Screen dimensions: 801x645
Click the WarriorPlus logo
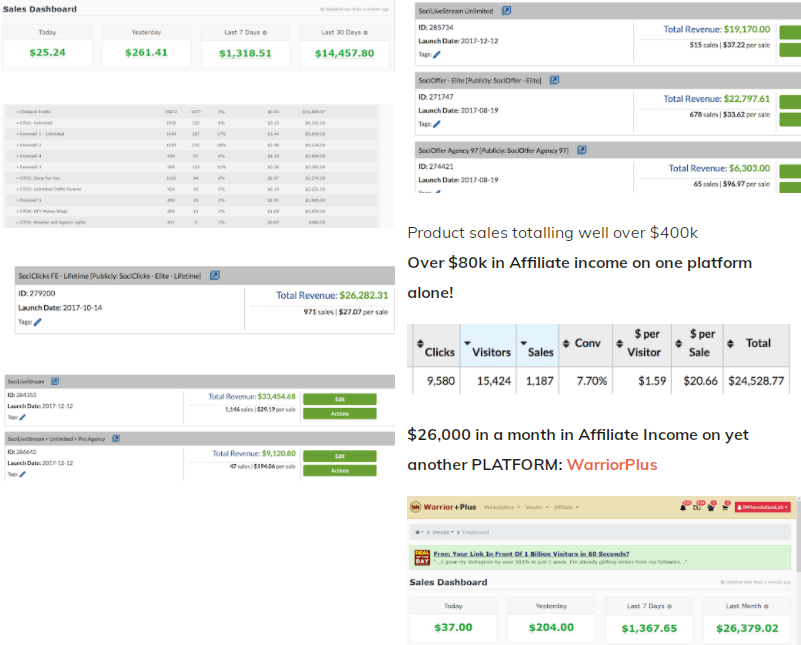443,507
